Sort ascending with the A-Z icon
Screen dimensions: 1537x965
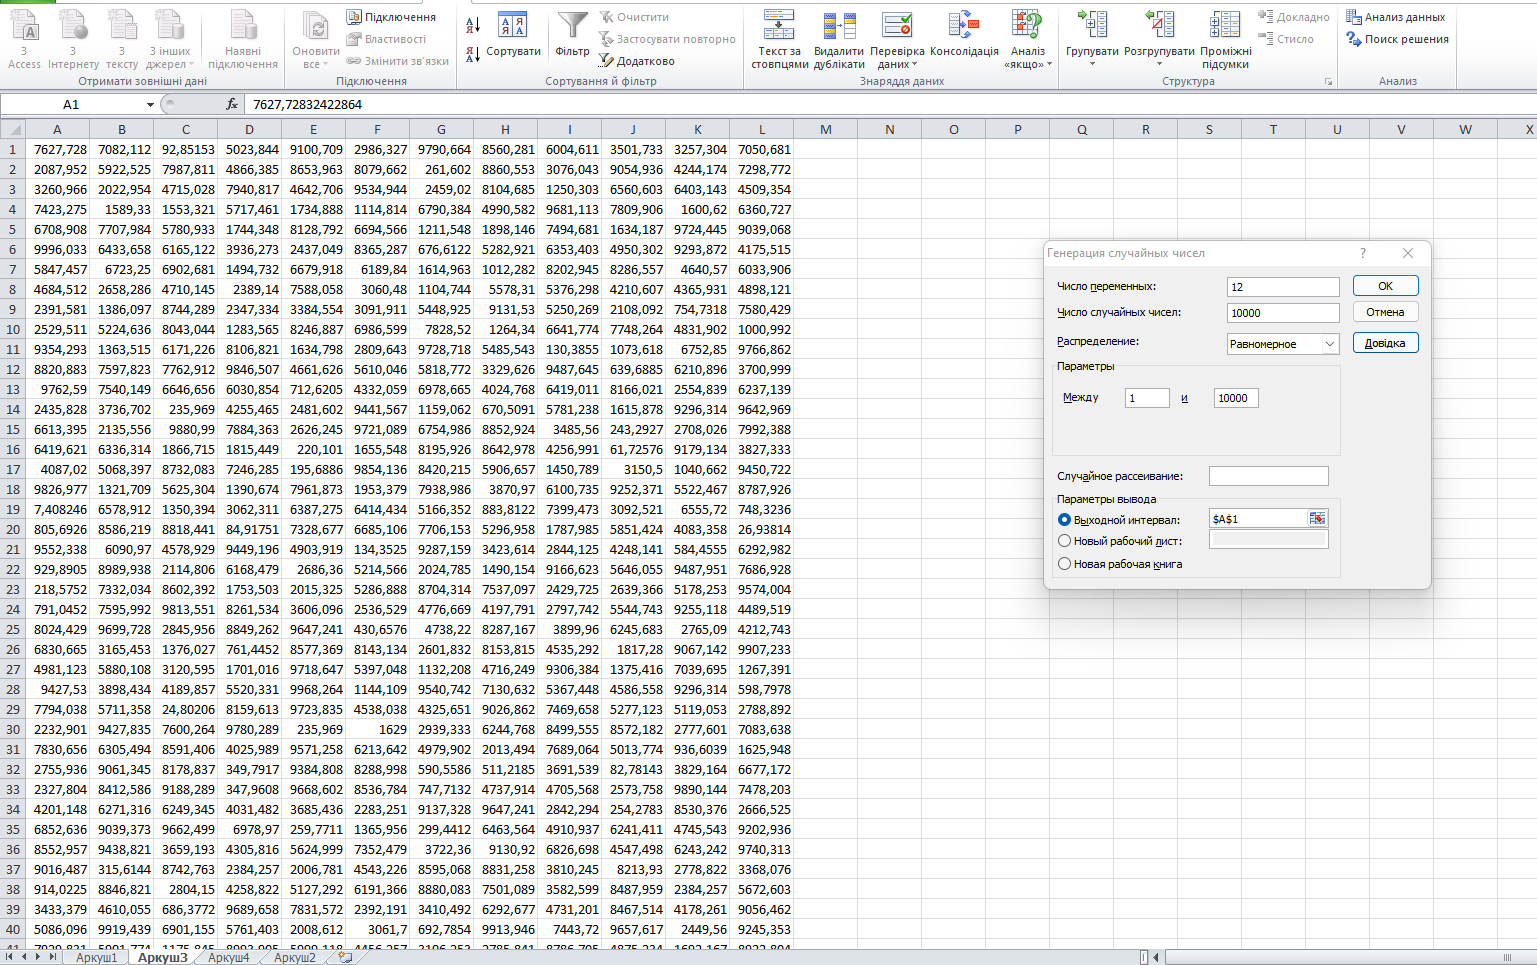[473, 24]
